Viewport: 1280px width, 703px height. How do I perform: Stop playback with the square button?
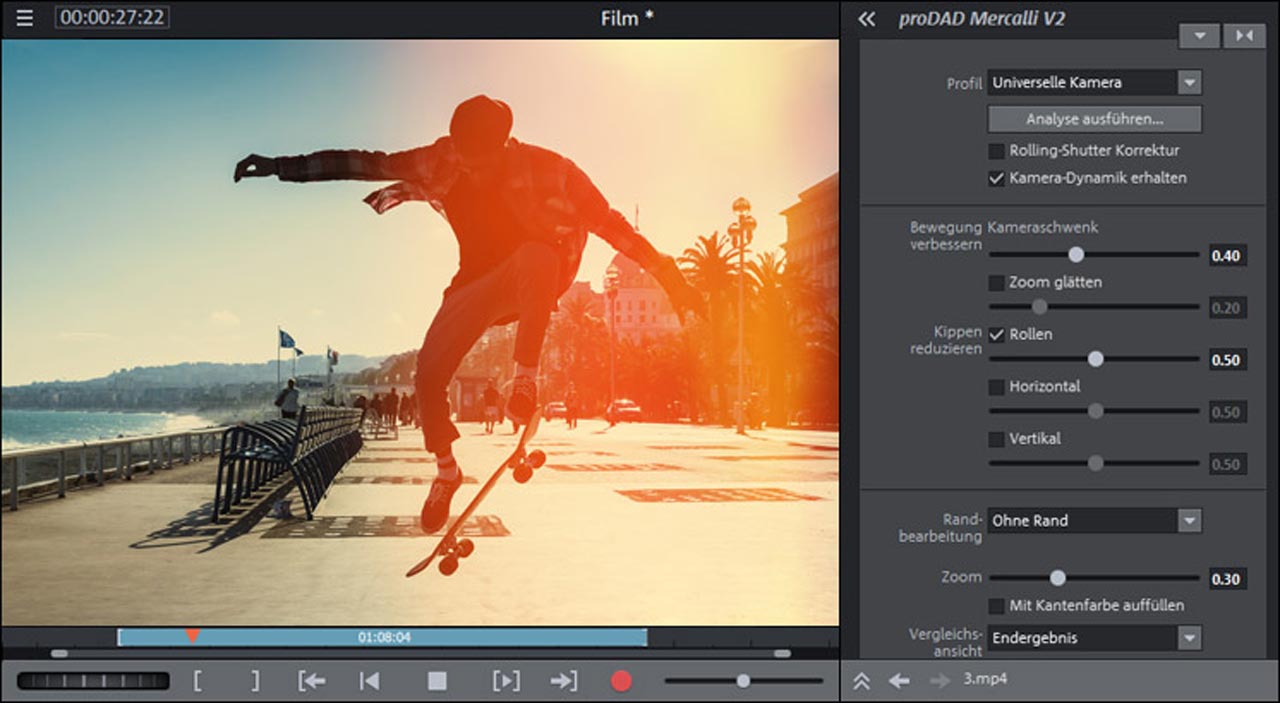pyautogui.click(x=437, y=681)
